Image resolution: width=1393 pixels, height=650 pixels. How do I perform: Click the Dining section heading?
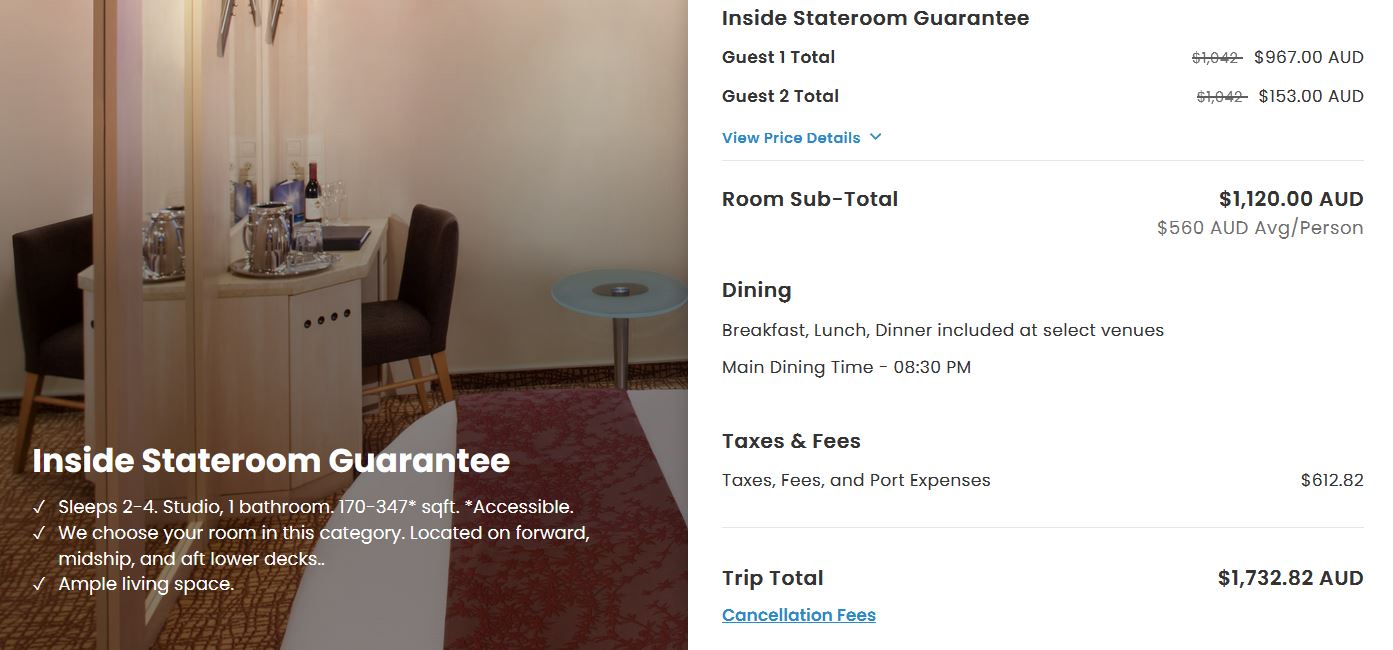[757, 291]
